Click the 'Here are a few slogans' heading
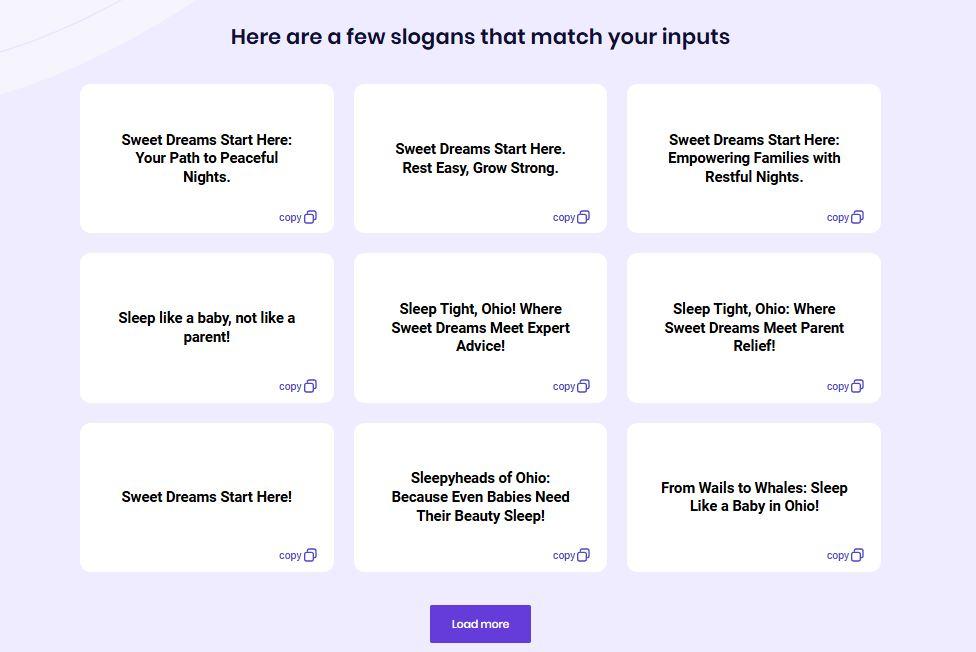The height and width of the screenshot is (652, 976). (480, 37)
